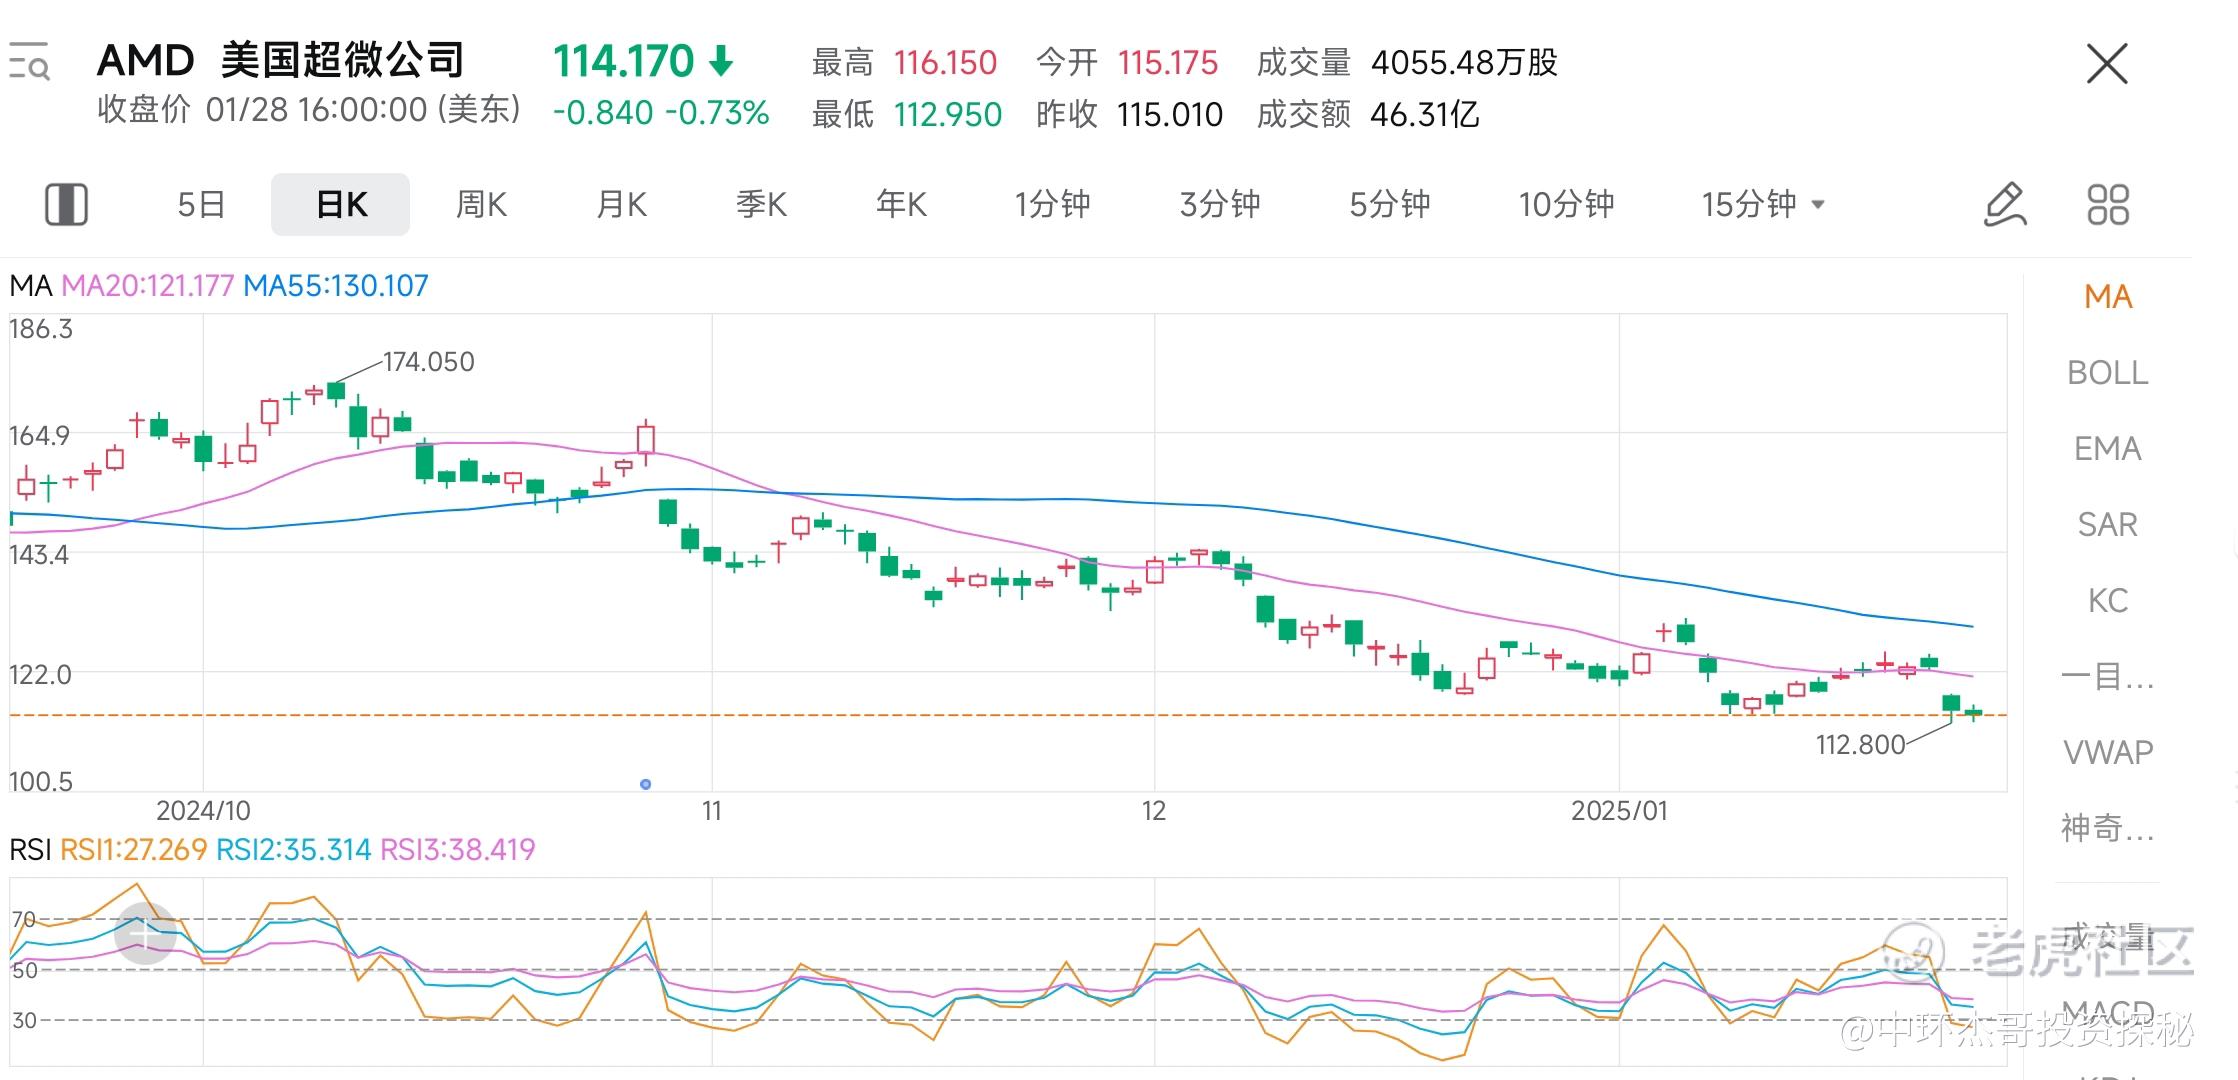Click the 最低 112.950 value
This screenshot has height=1080, width=2238.
click(948, 115)
